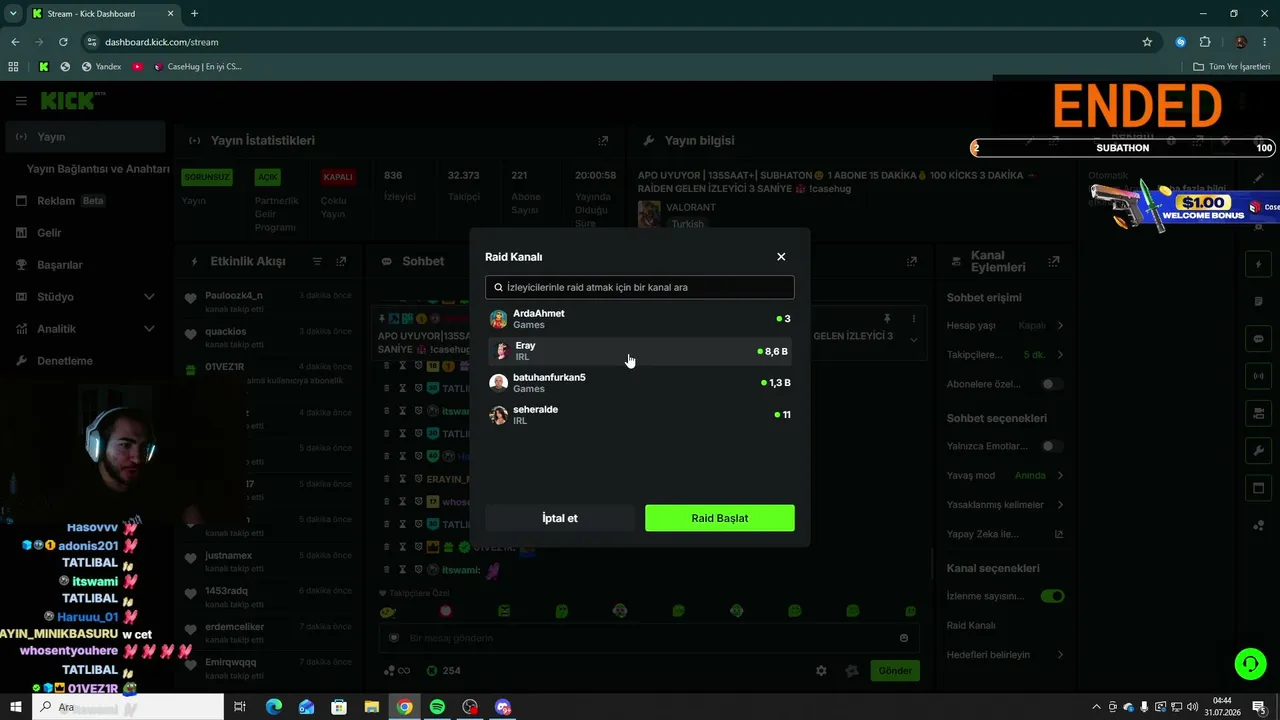Select the Stream - Kick Dashboard tab

102,14
